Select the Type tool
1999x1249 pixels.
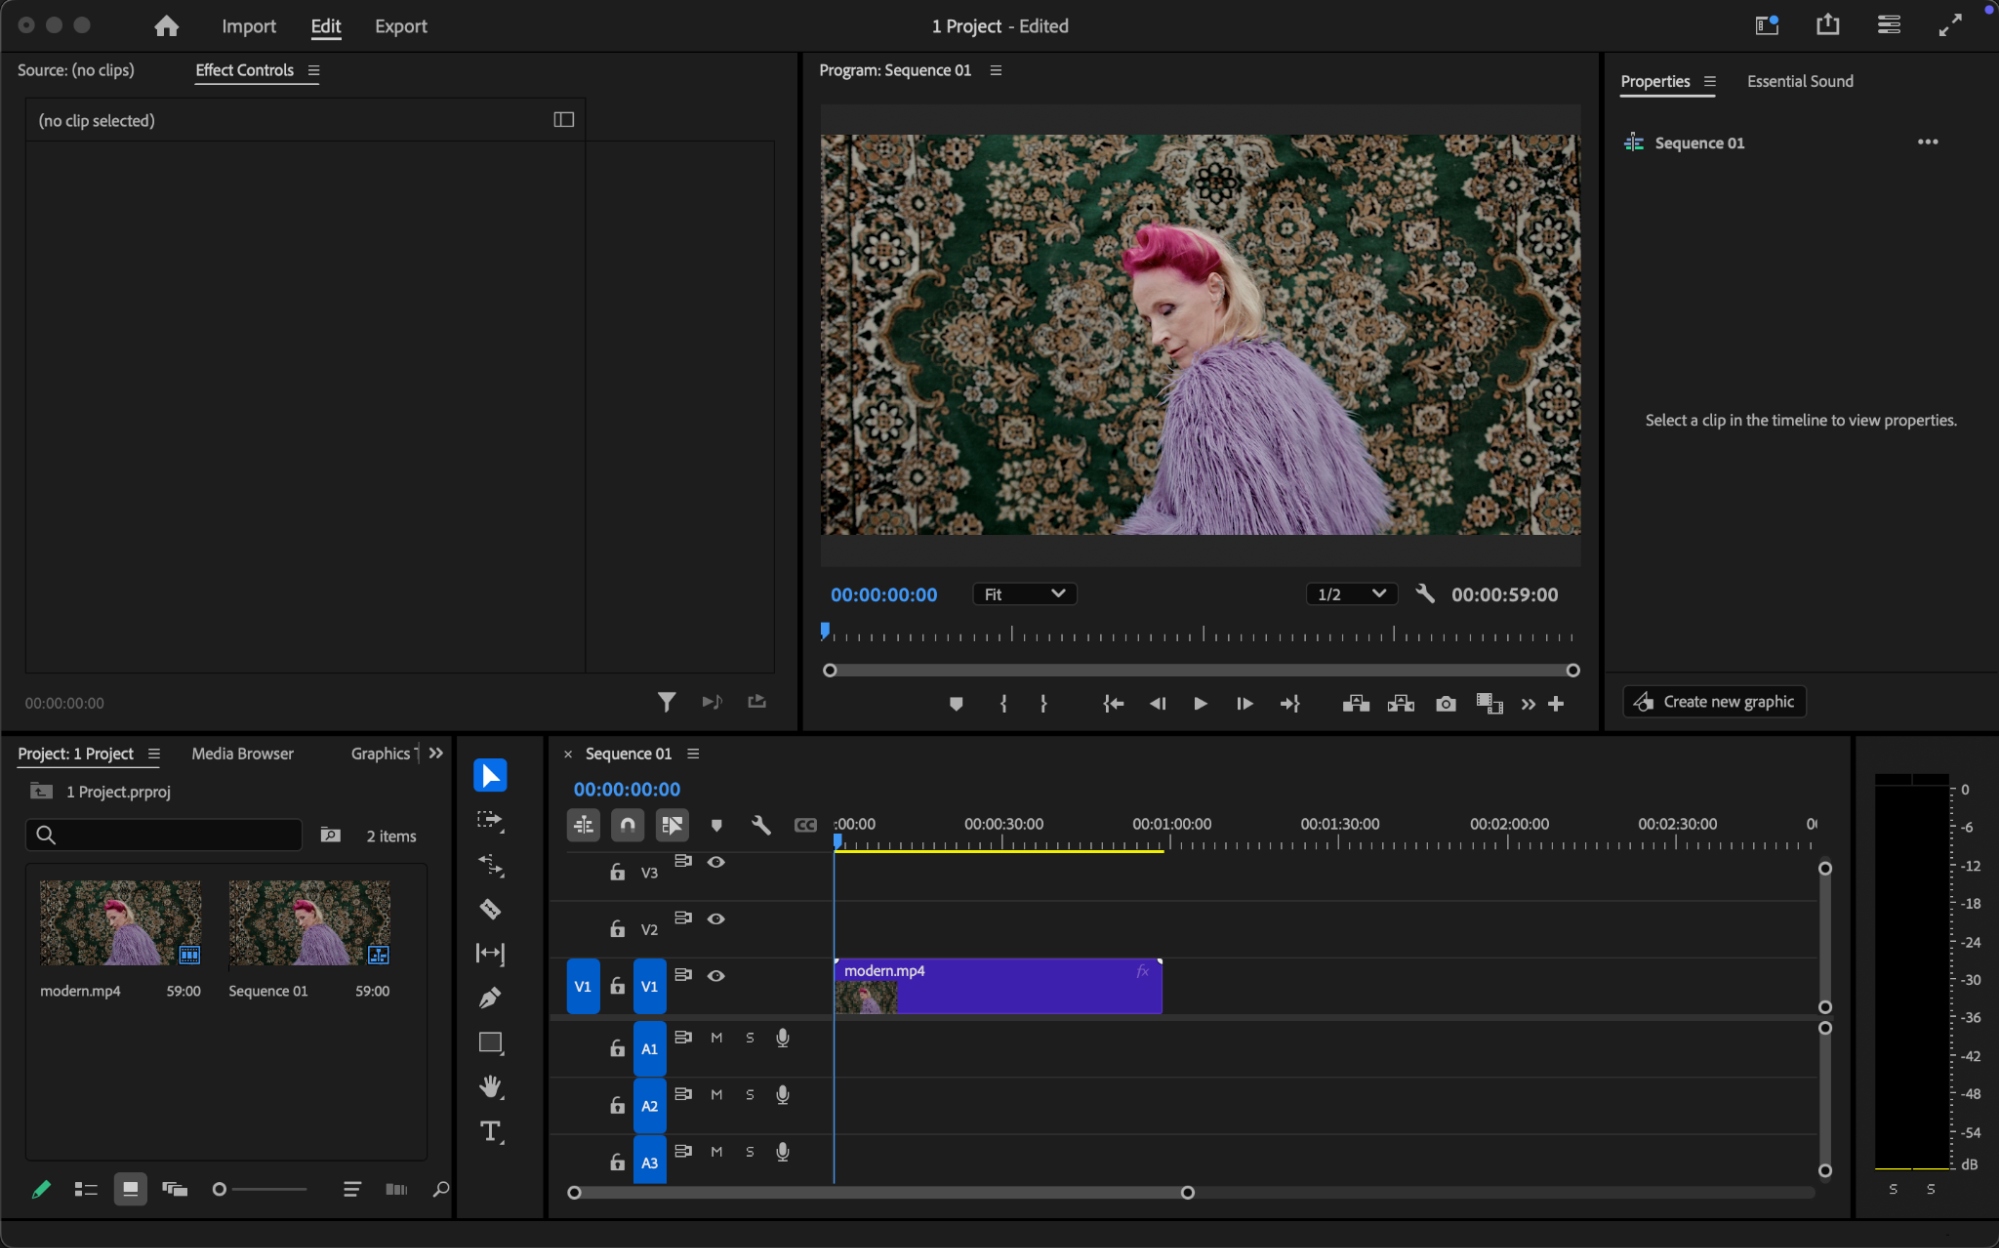pyautogui.click(x=490, y=1131)
